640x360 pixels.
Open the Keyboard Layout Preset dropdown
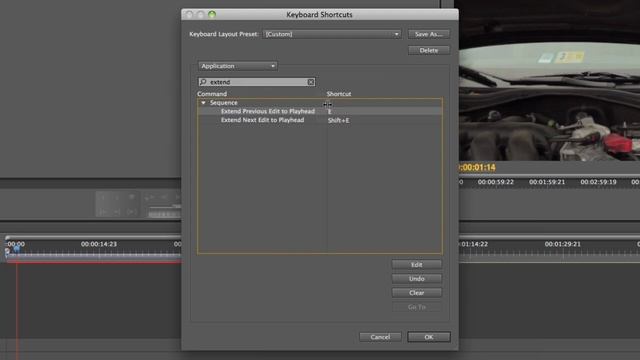(x=332, y=34)
